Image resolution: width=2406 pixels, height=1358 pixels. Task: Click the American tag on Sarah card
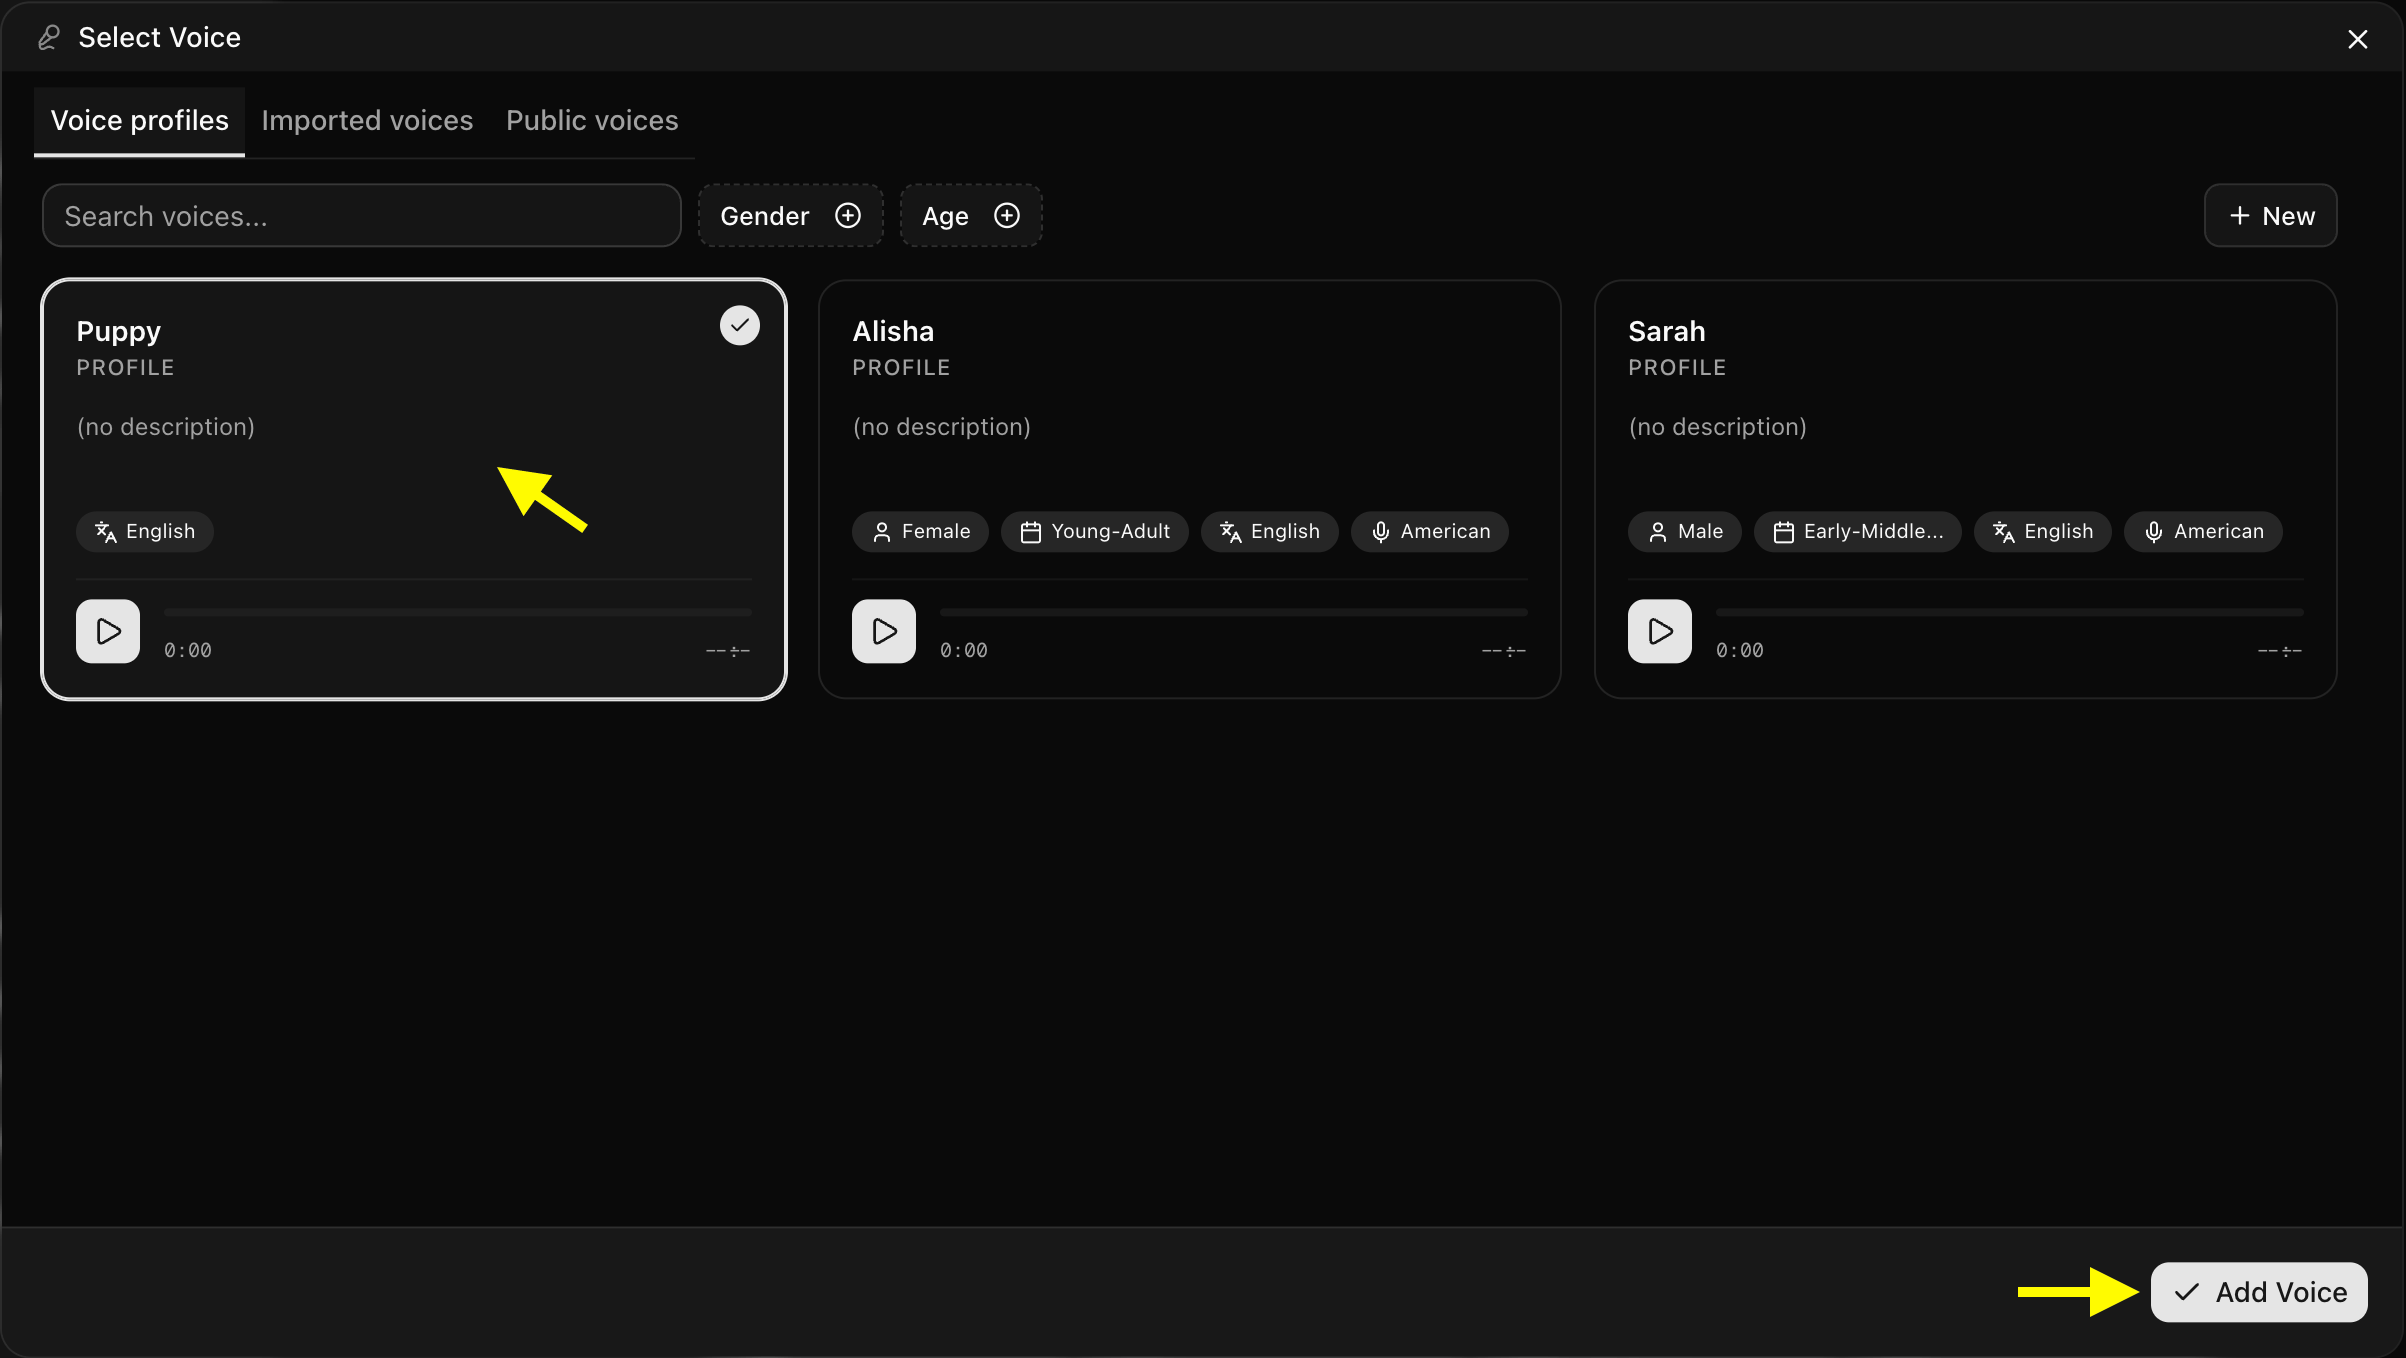2203,531
